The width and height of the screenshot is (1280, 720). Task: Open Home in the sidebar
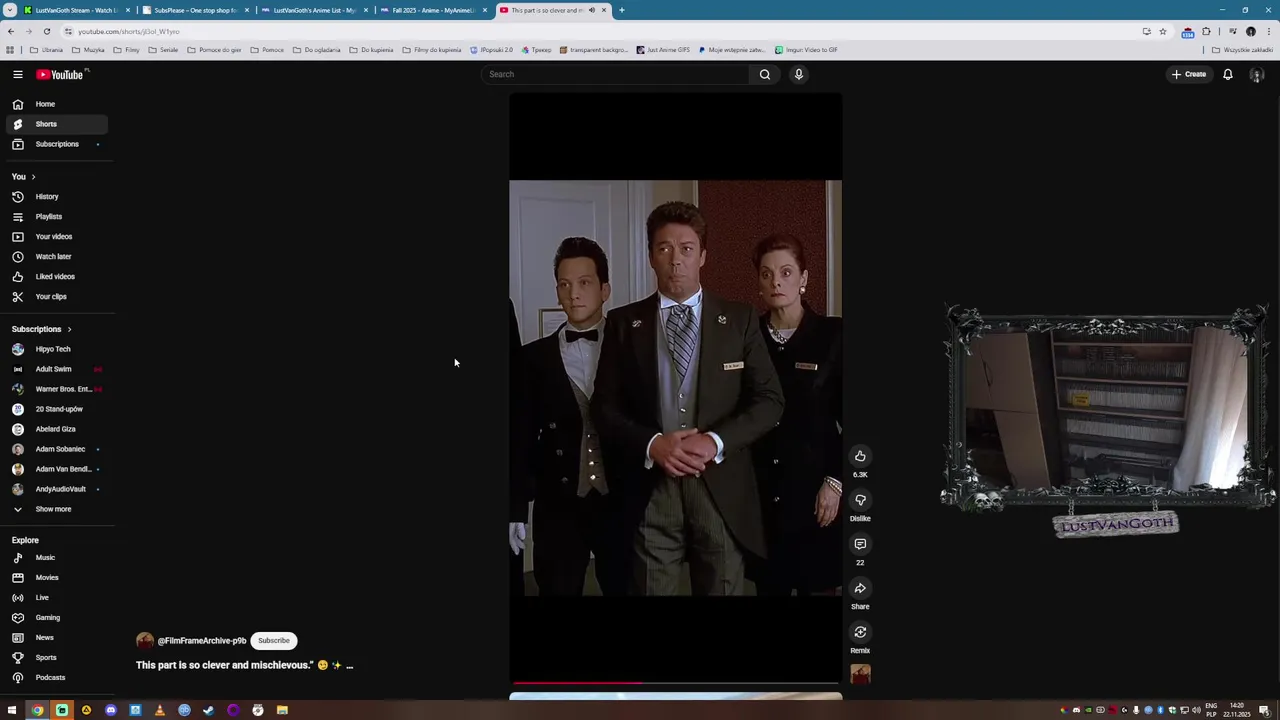(x=55, y=104)
